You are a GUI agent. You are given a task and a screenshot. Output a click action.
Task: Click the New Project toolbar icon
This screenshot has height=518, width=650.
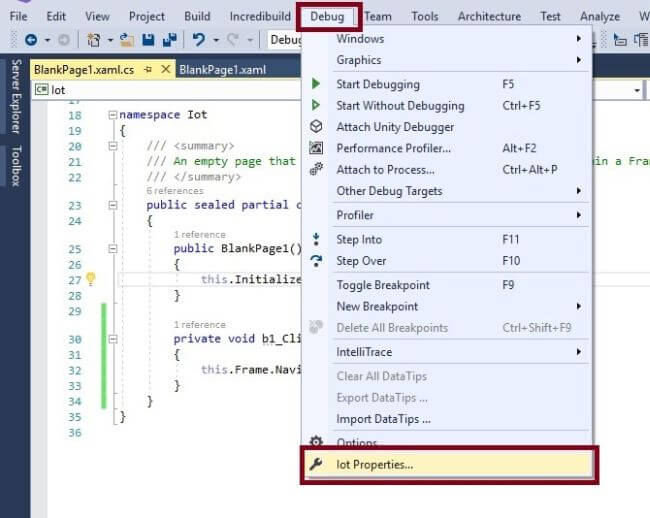[93, 40]
